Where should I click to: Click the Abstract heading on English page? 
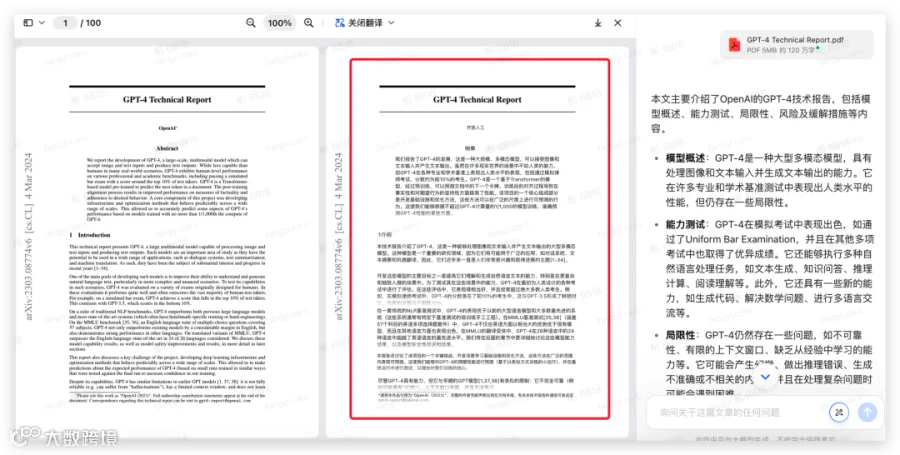tap(167, 148)
